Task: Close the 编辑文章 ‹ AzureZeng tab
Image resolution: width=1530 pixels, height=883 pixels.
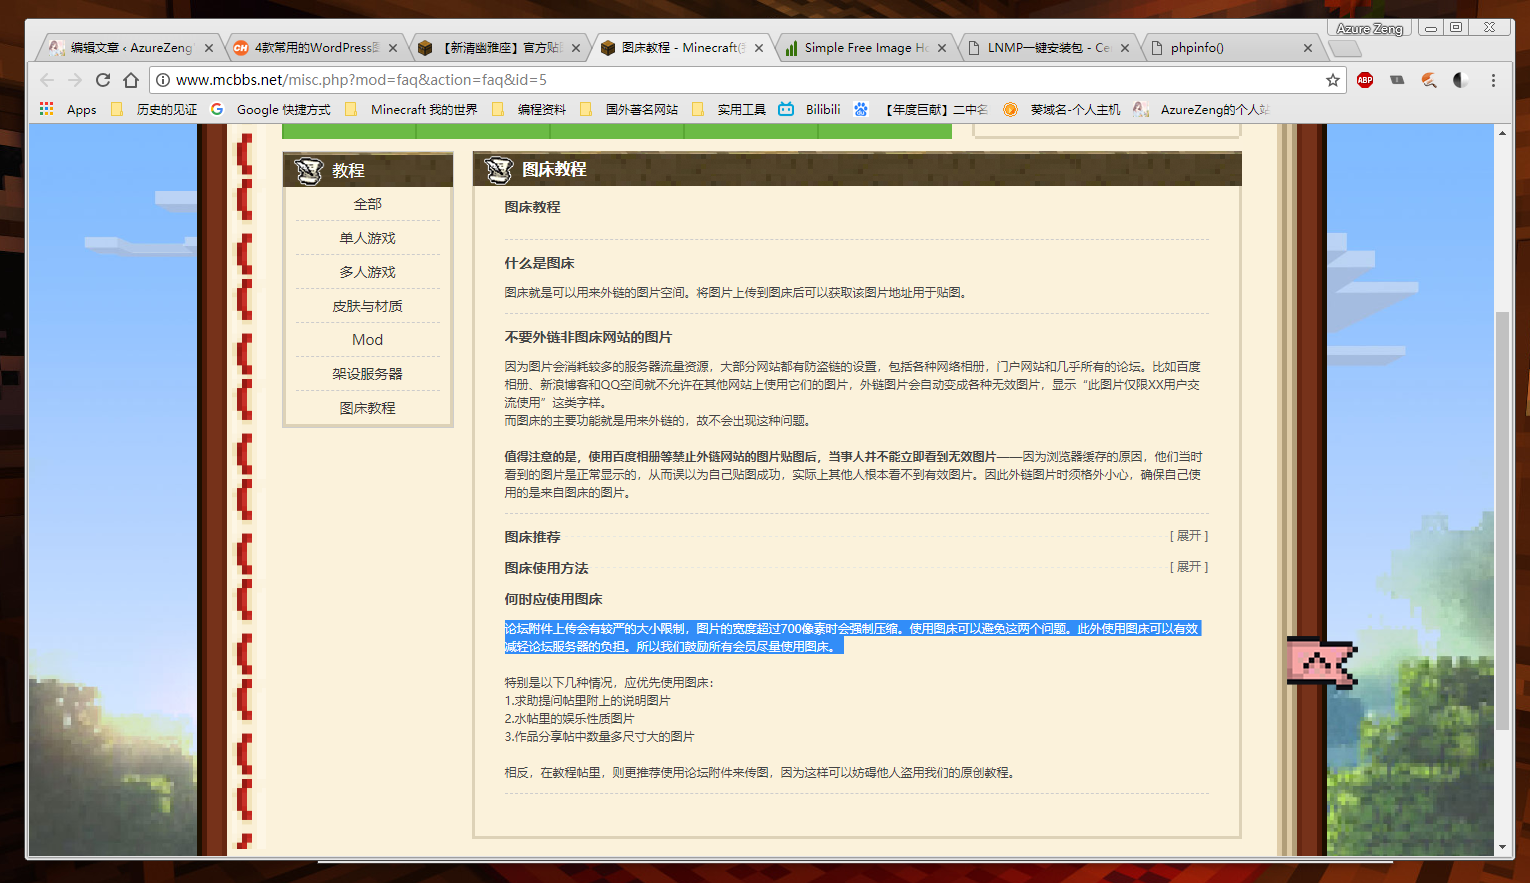Action: point(209,48)
